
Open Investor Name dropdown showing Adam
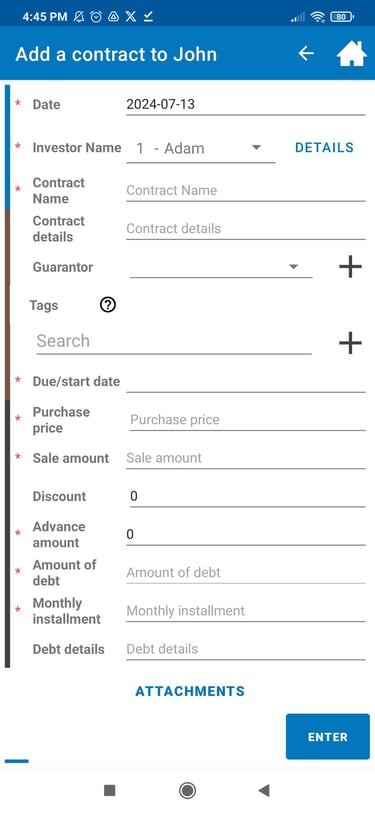[x=201, y=149]
